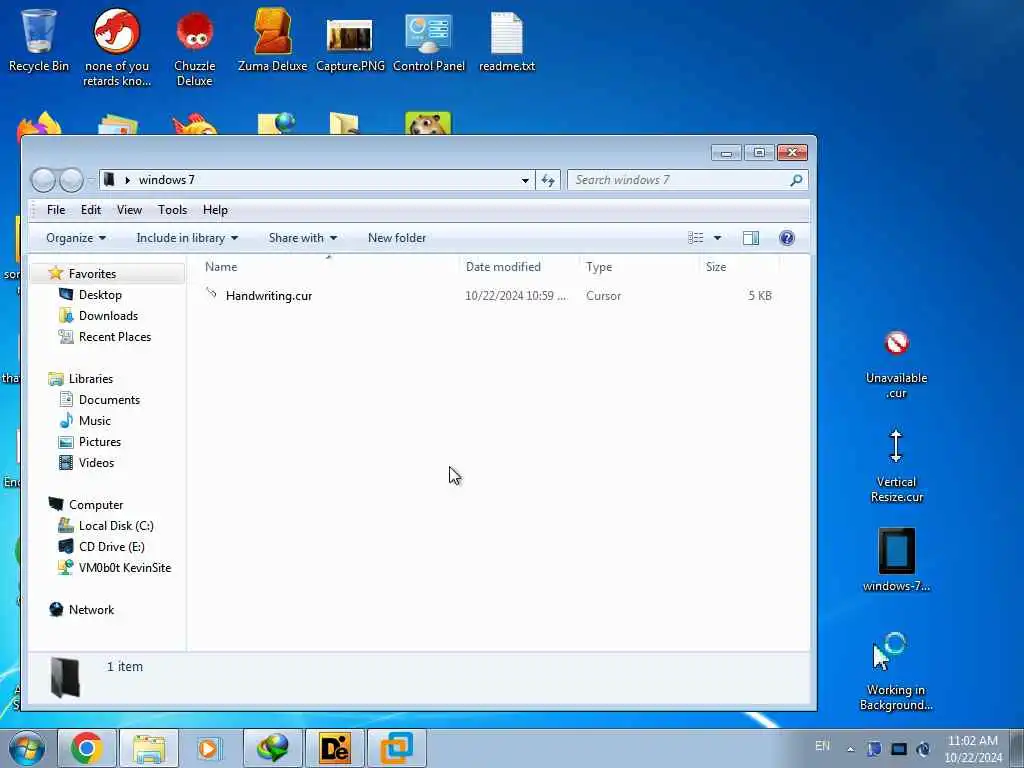Sort by the Type column header
The image size is (1024, 768).
(599, 266)
